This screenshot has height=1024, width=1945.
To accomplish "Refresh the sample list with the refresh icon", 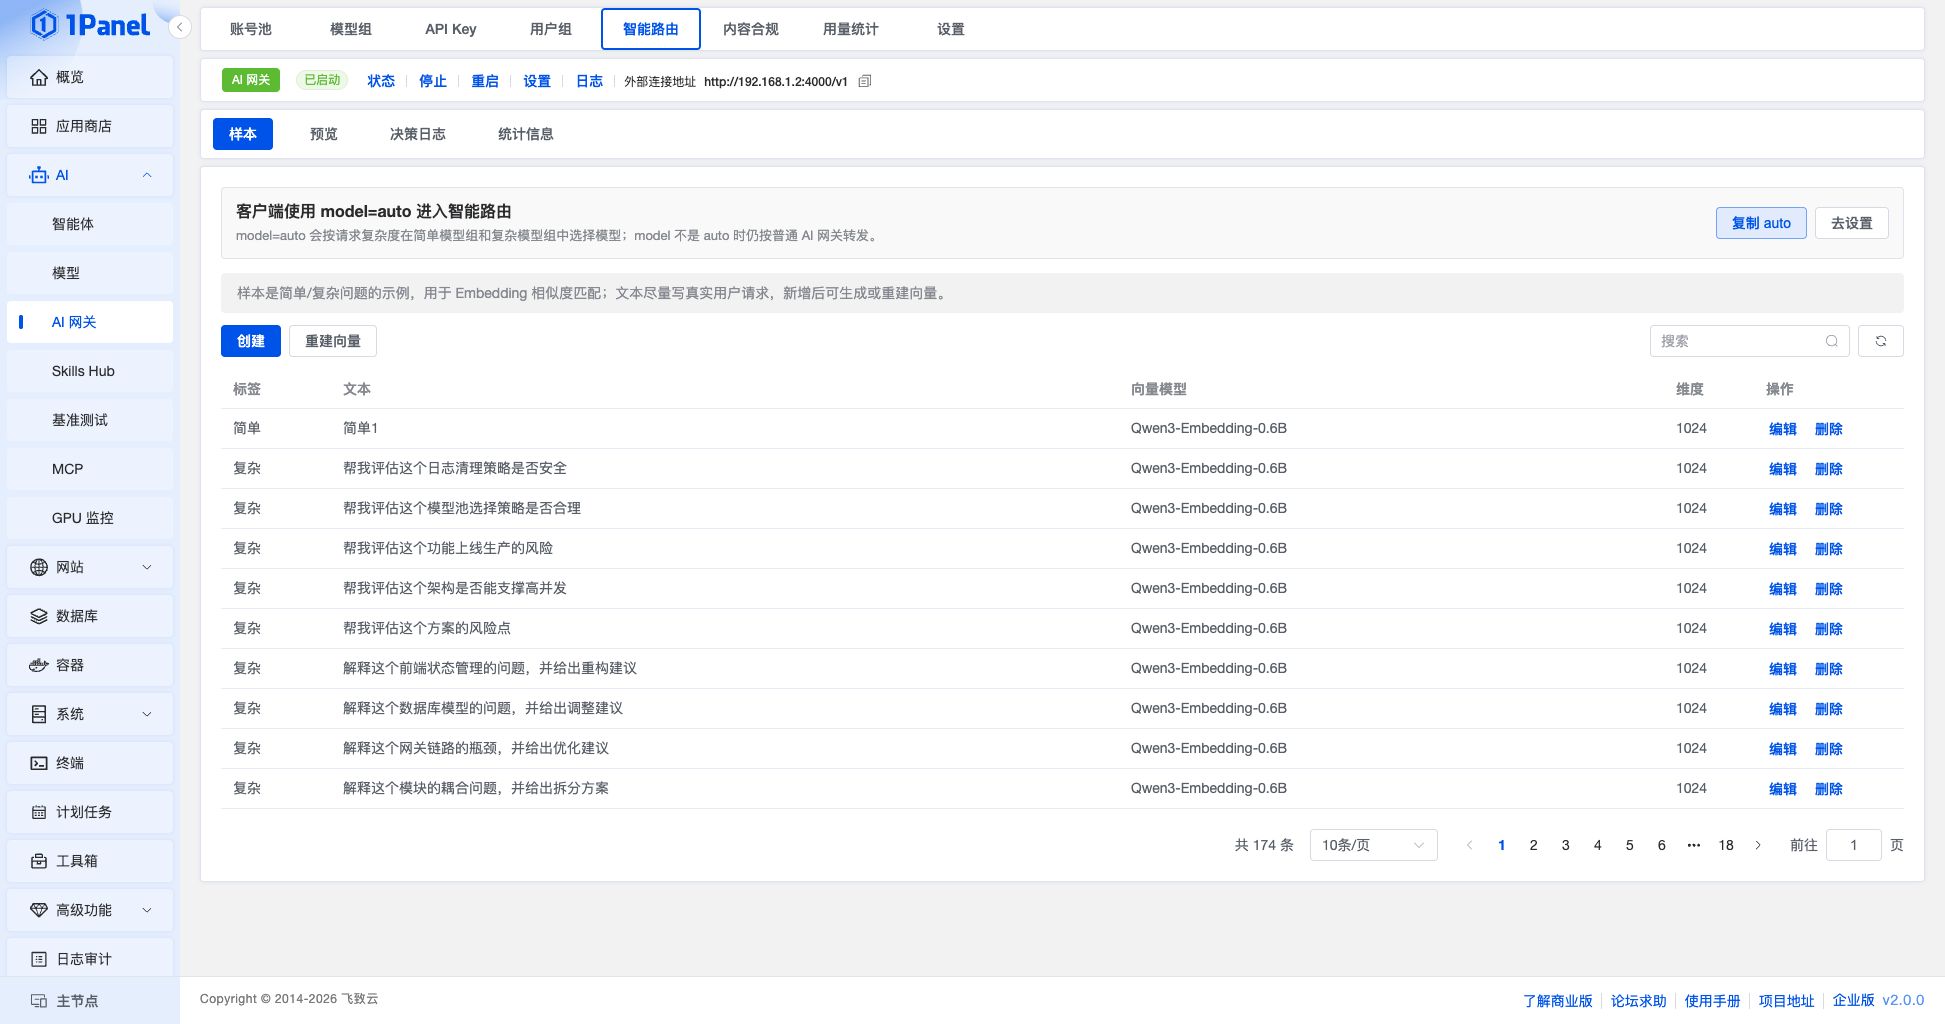I will pyautogui.click(x=1880, y=341).
